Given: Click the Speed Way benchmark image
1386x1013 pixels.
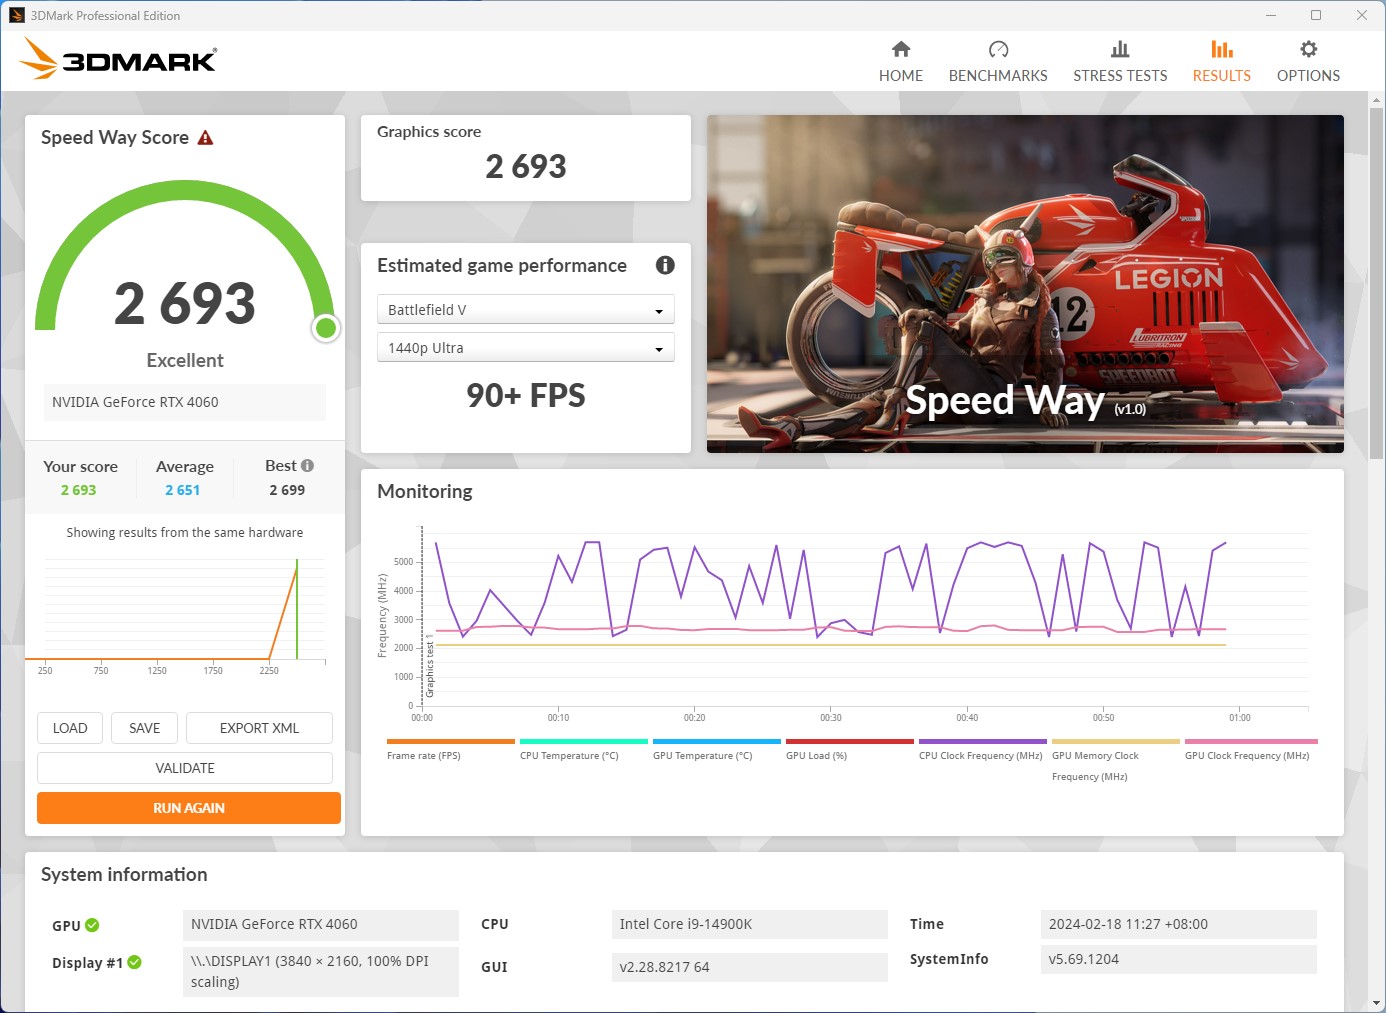Looking at the screenshot, I should coord(1024,283).
